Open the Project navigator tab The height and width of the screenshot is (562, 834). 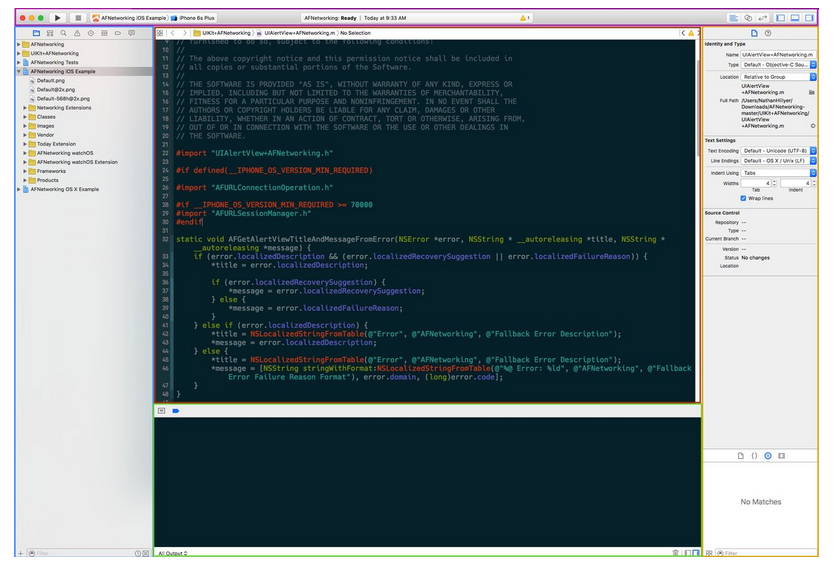(x=36, y=33)
